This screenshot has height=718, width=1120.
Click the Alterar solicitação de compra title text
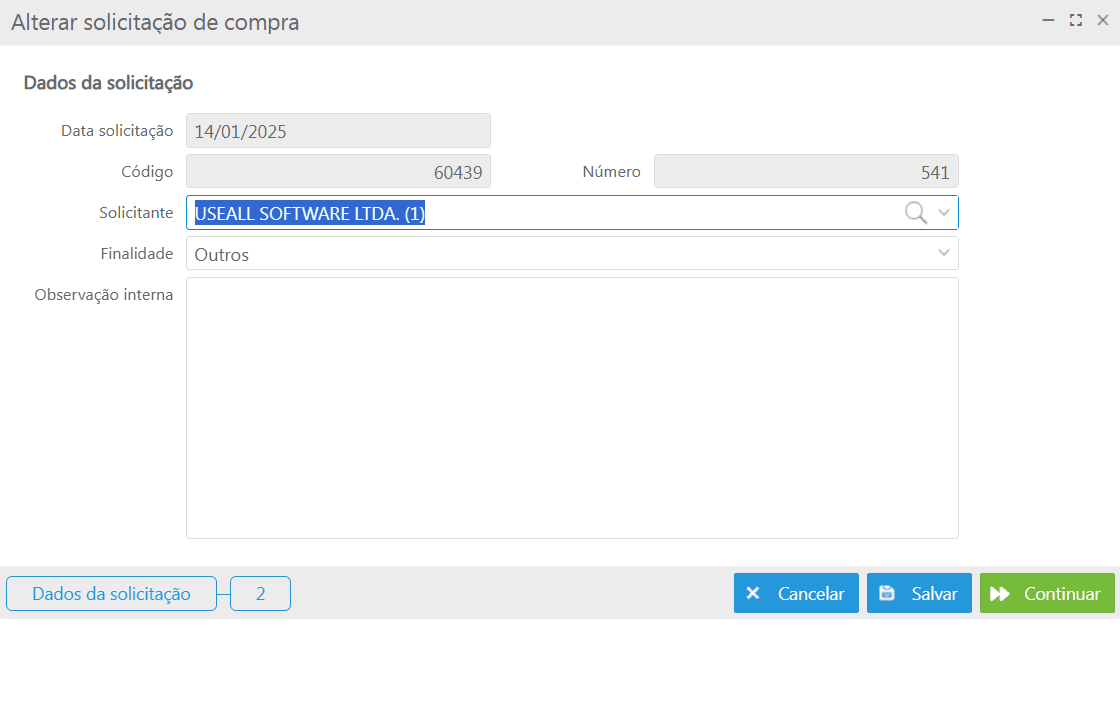click(x=155, y=22)
